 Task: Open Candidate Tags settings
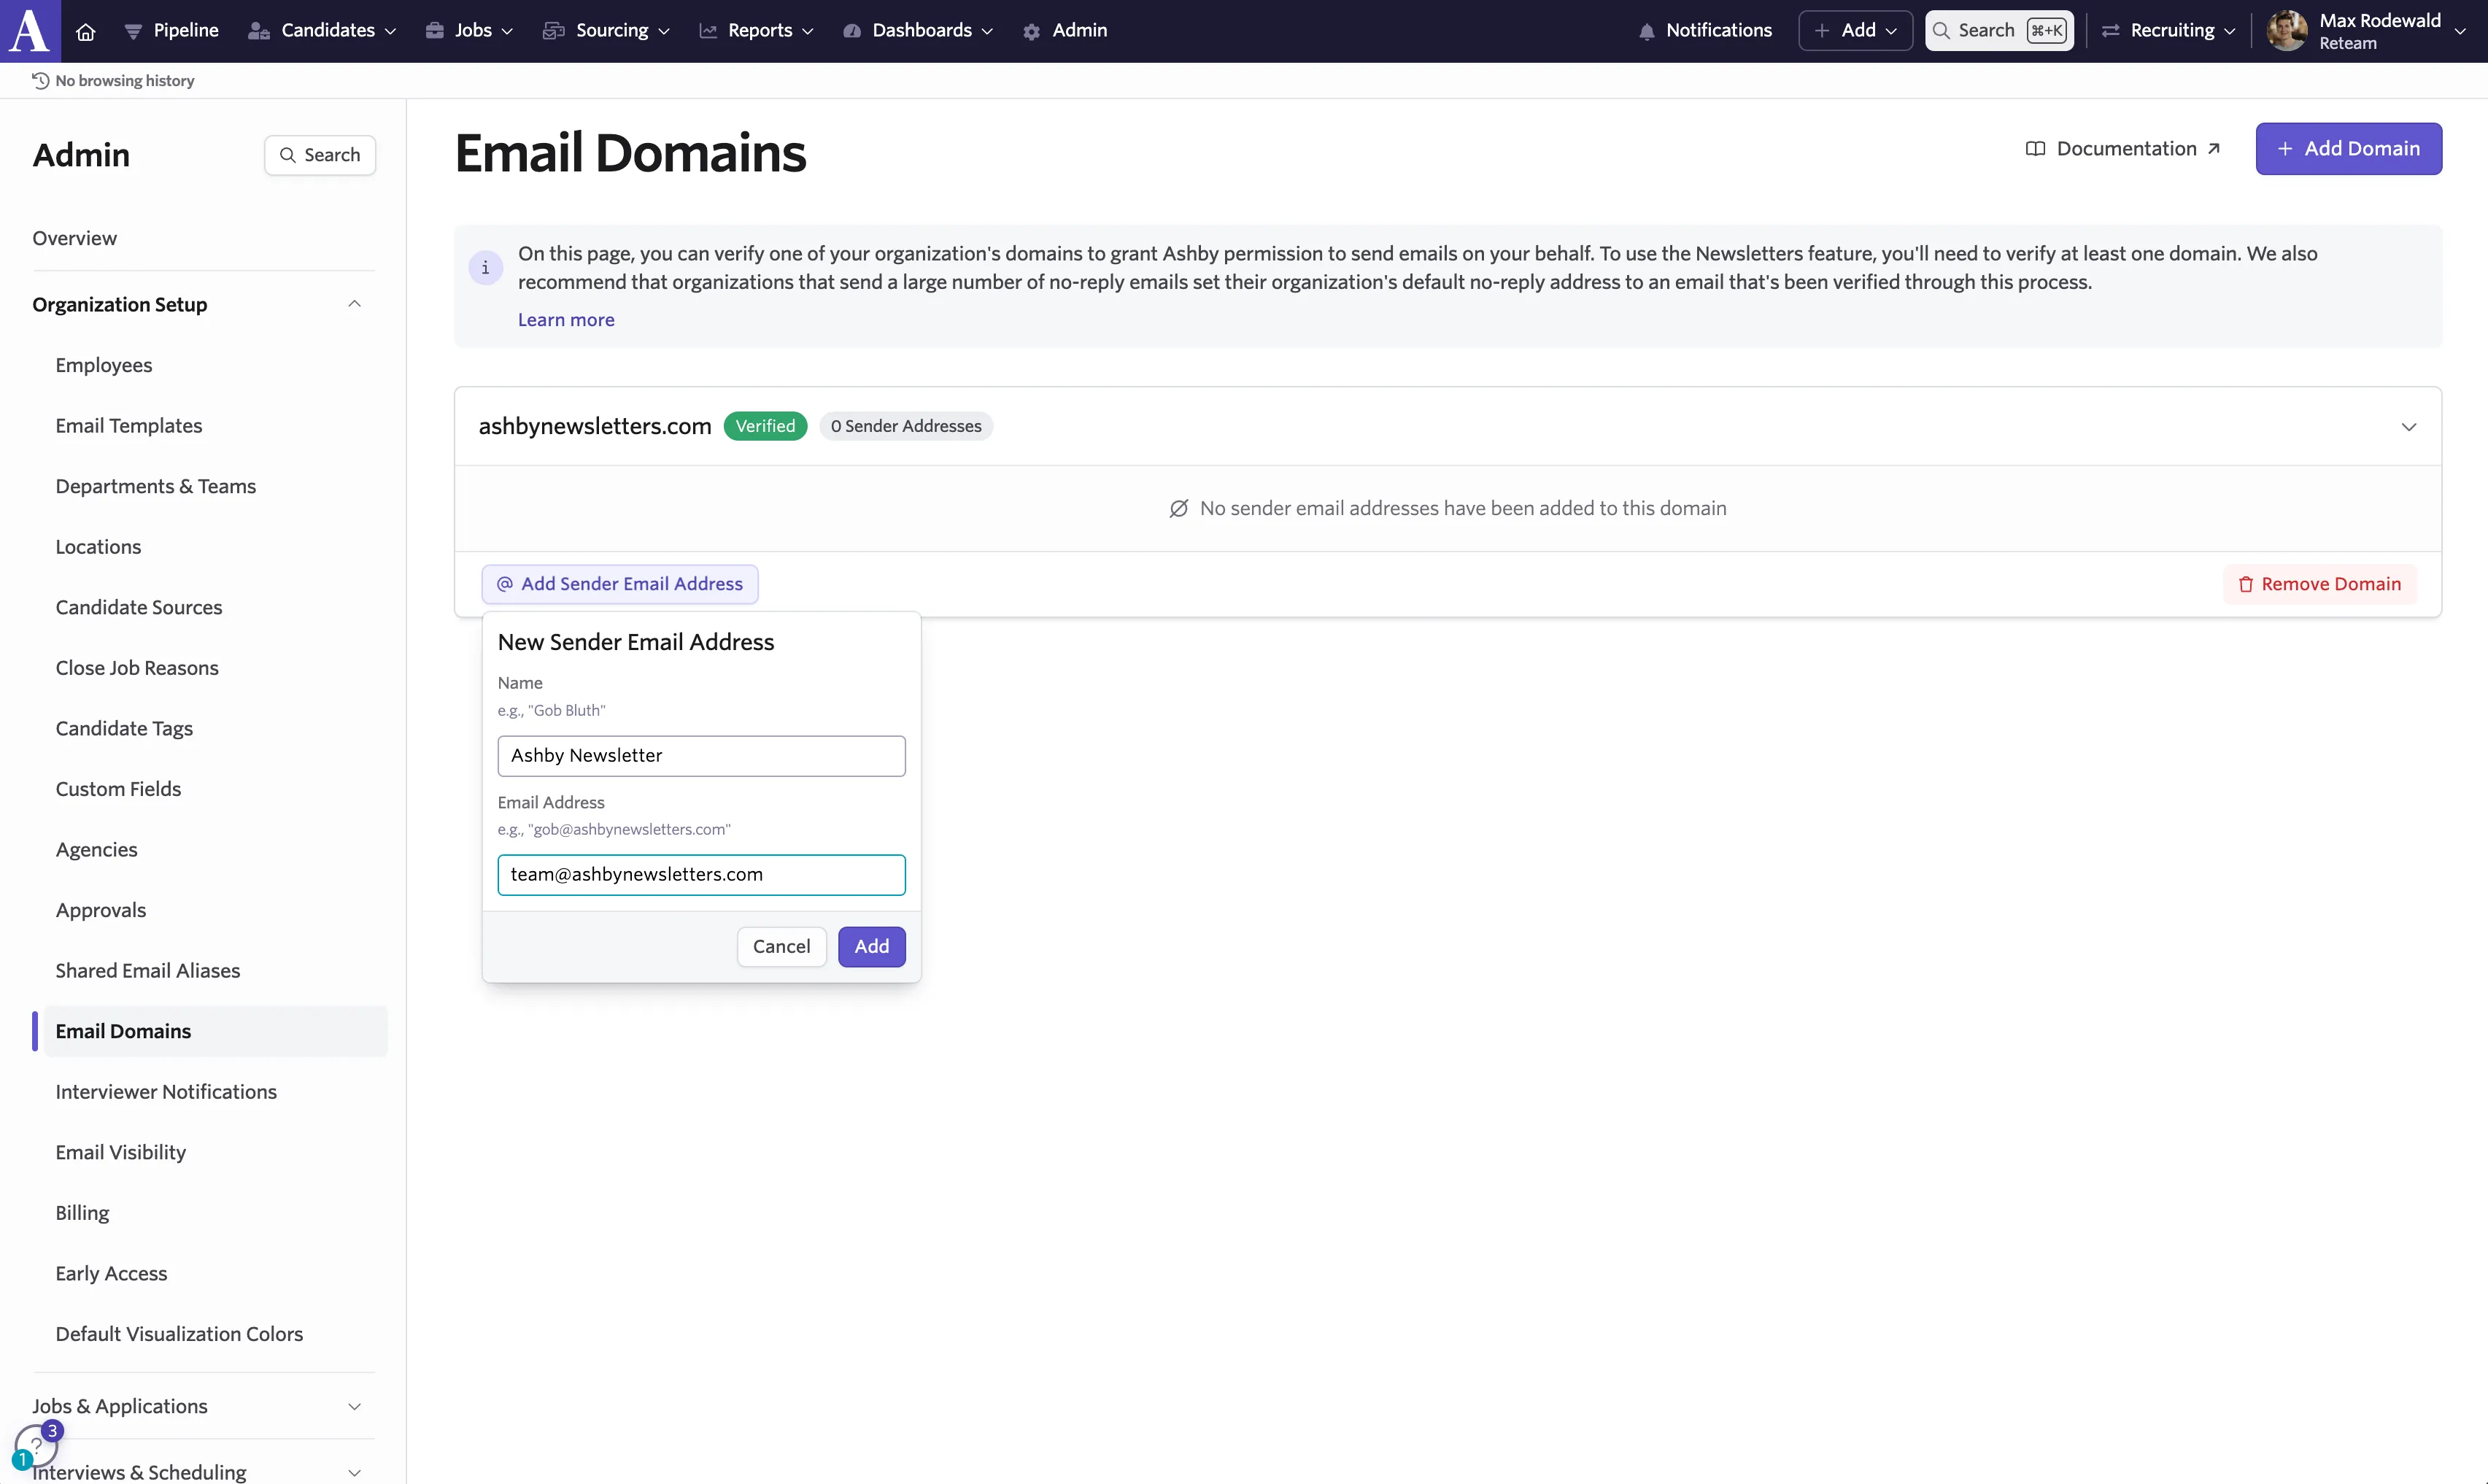tap(124, 729)
